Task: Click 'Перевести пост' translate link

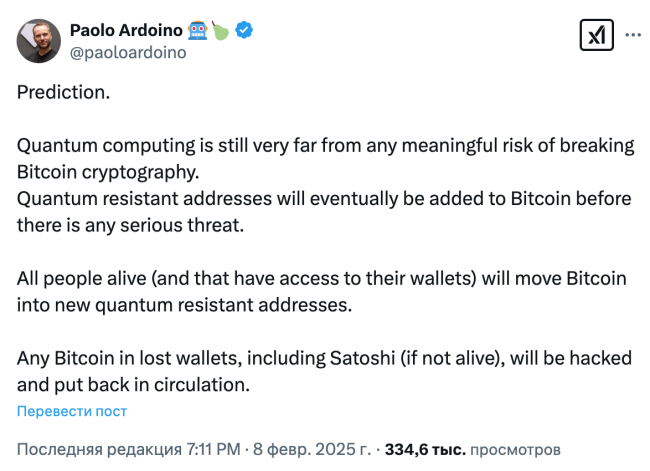Action: (72, 411)
